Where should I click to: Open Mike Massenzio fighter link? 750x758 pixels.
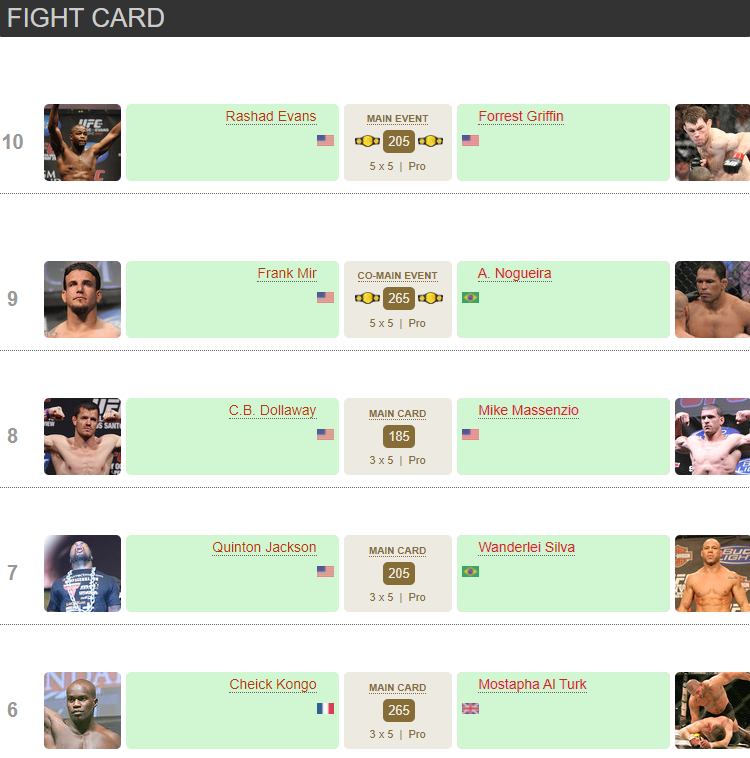coord(528,410)
